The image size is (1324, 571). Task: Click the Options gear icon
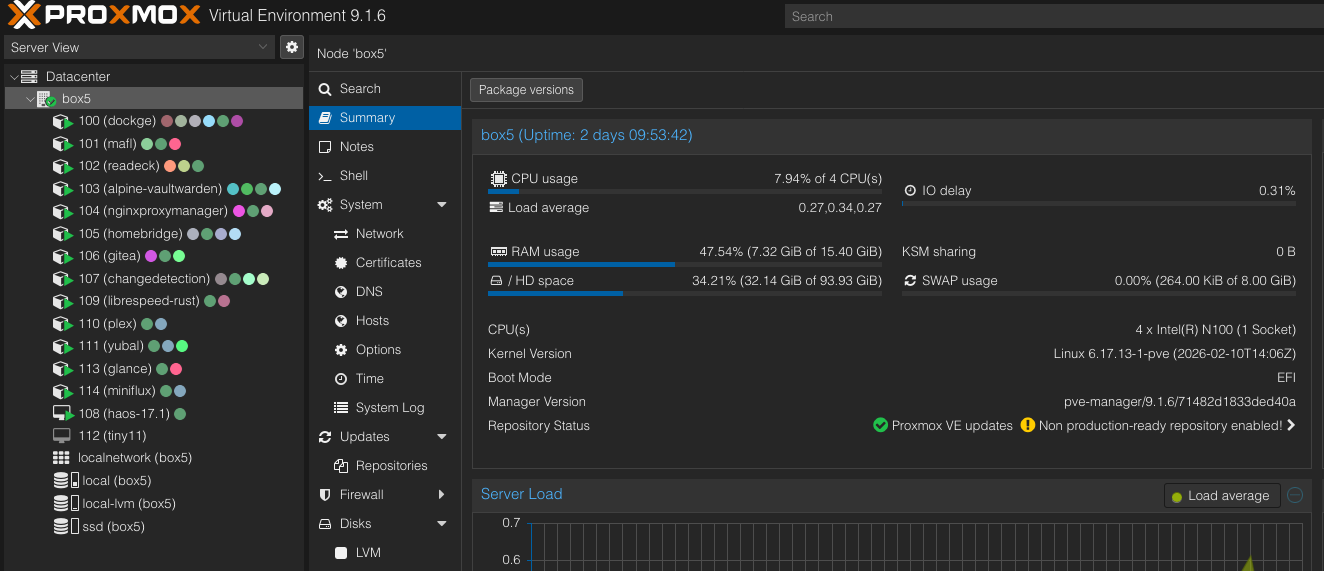tap(340, 350)
